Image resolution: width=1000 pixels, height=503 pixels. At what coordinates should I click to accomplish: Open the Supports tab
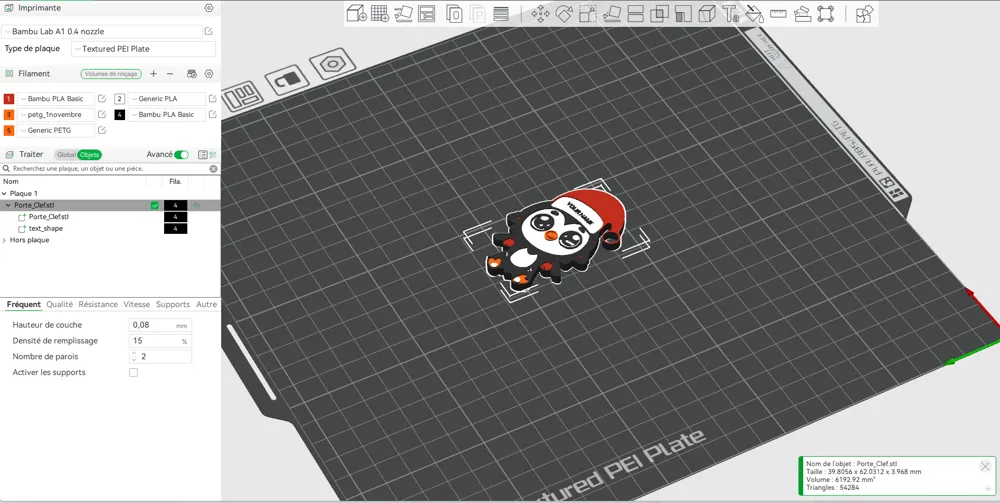tap(173, 305)
